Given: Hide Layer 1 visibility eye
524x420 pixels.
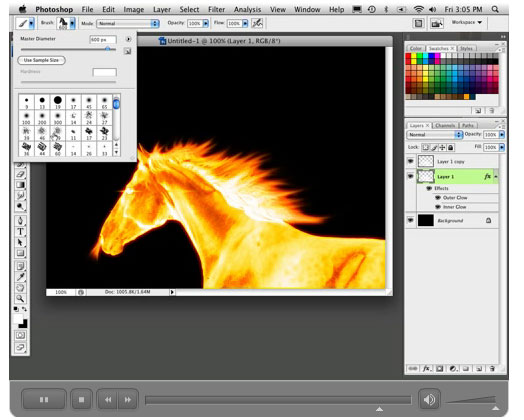Looking at the screenshot, I should click(410, 176).
